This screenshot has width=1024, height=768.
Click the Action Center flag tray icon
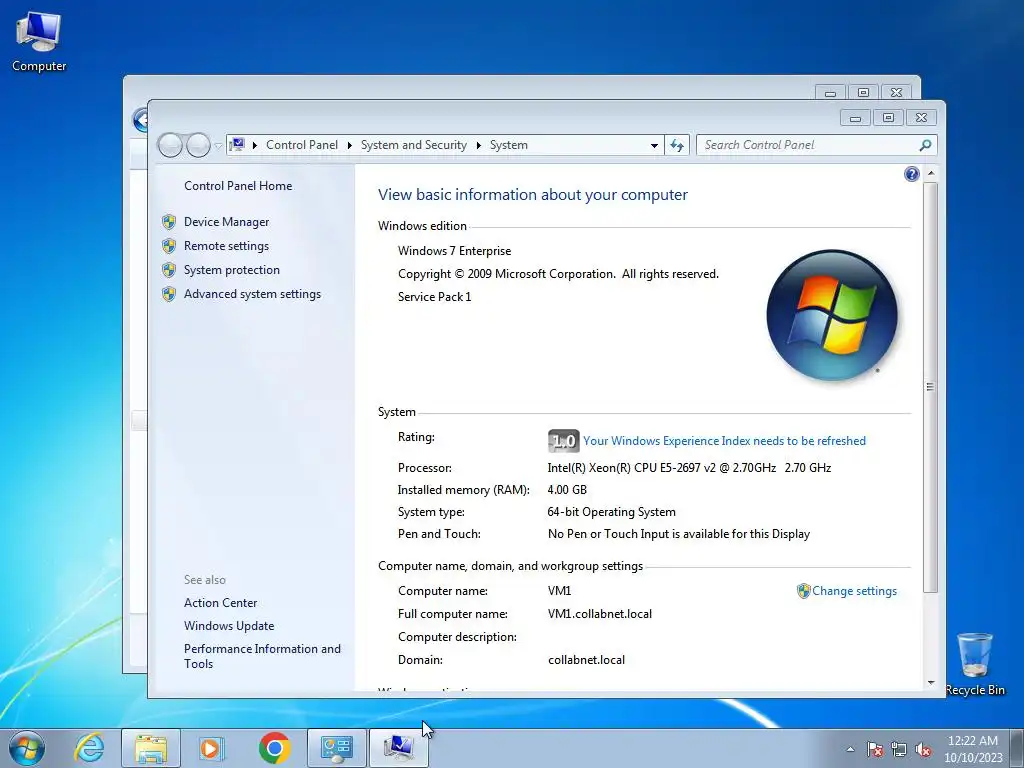[x=875, y=750]
